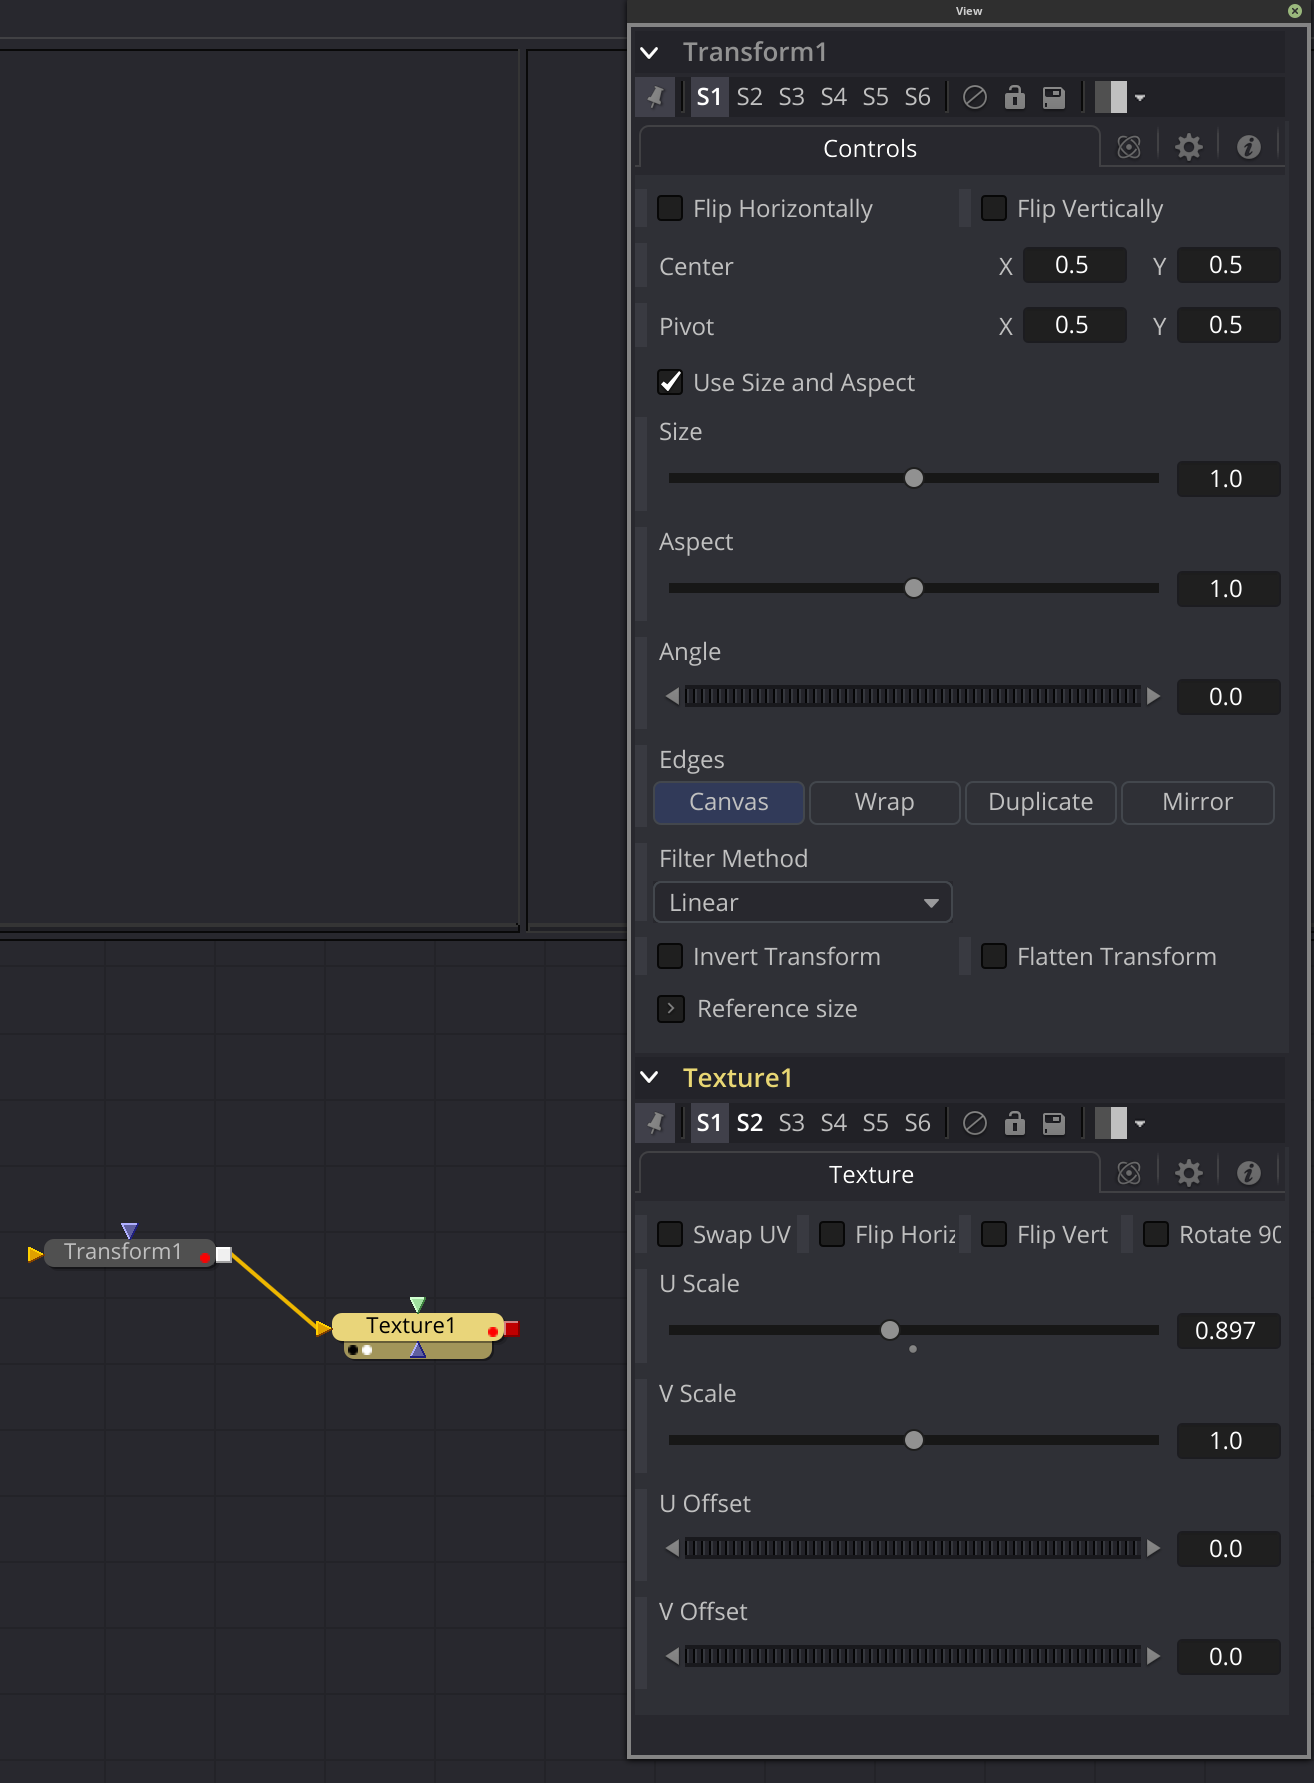Click the Texture1 tile color swatch
1314x1783 pixels.
1111,1123
